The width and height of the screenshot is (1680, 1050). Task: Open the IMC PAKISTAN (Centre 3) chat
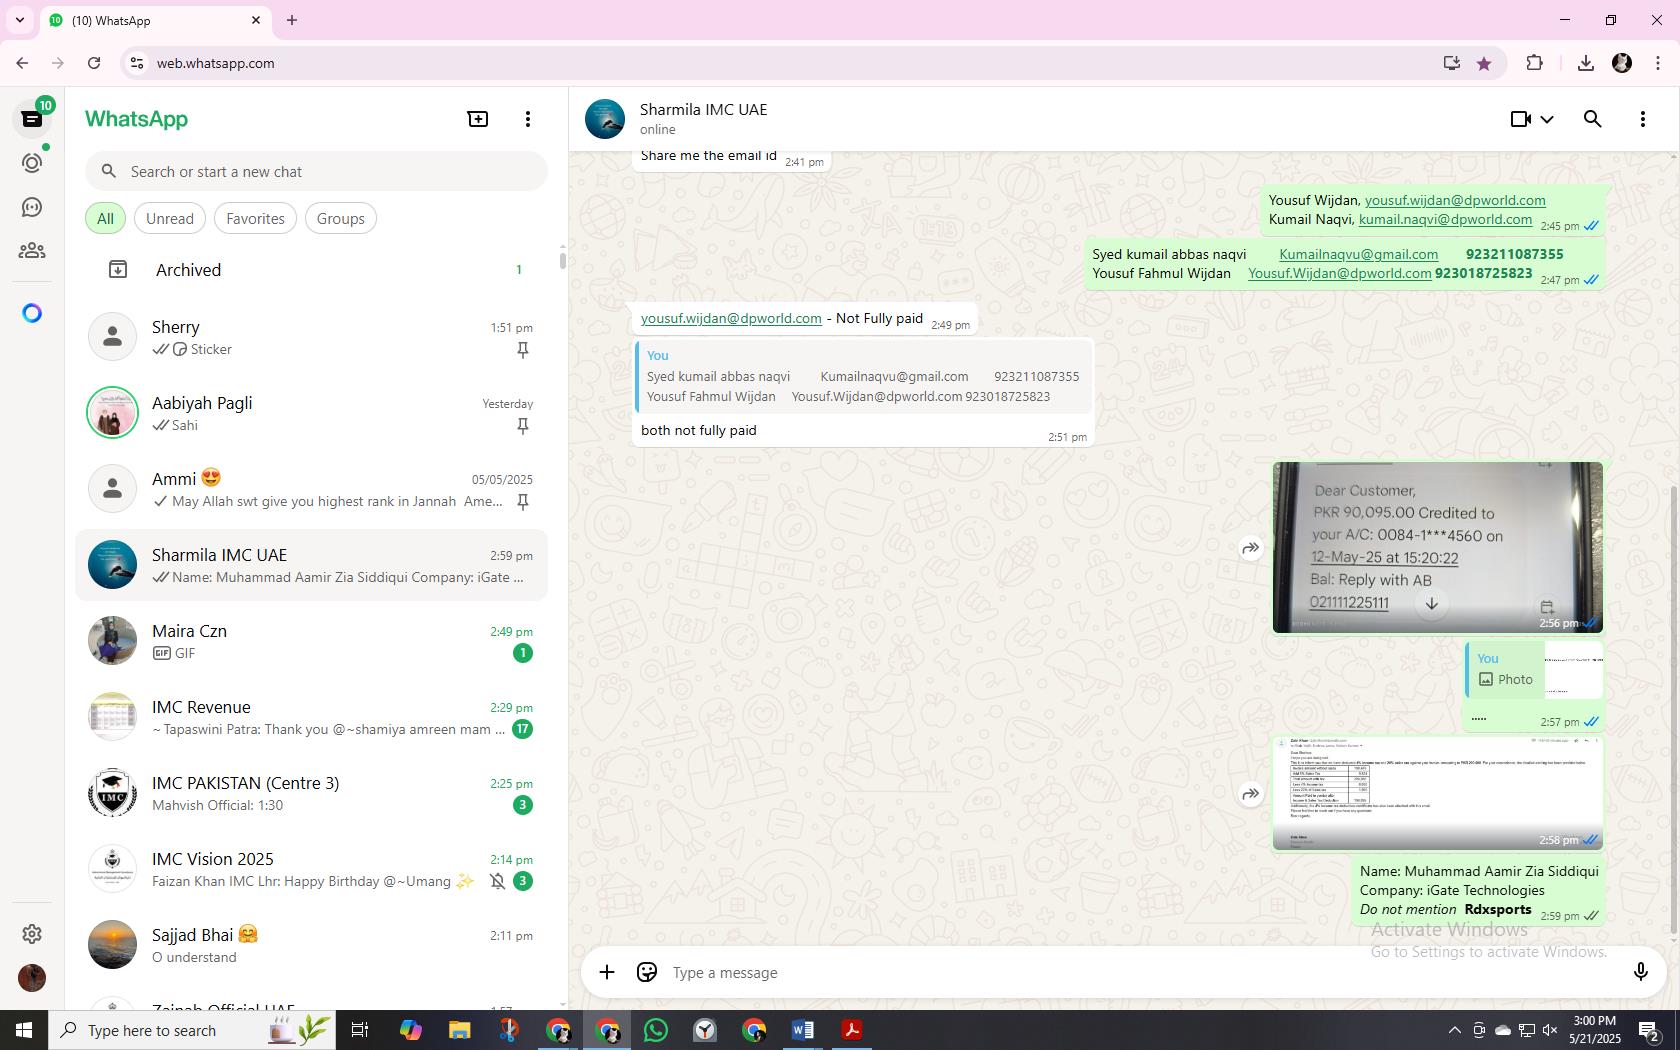(312, 793)
